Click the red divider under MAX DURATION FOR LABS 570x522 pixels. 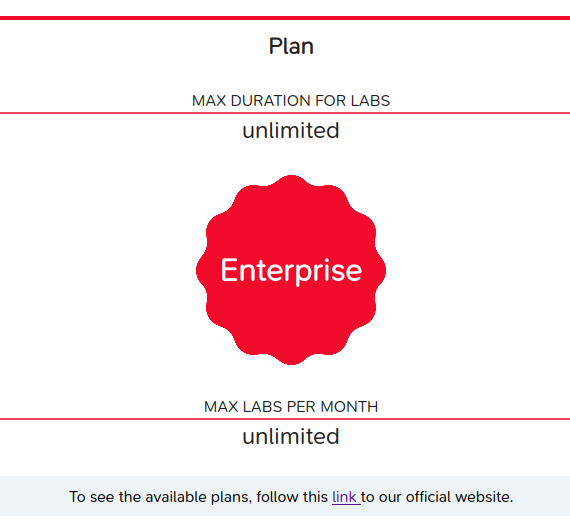[285, 113]
